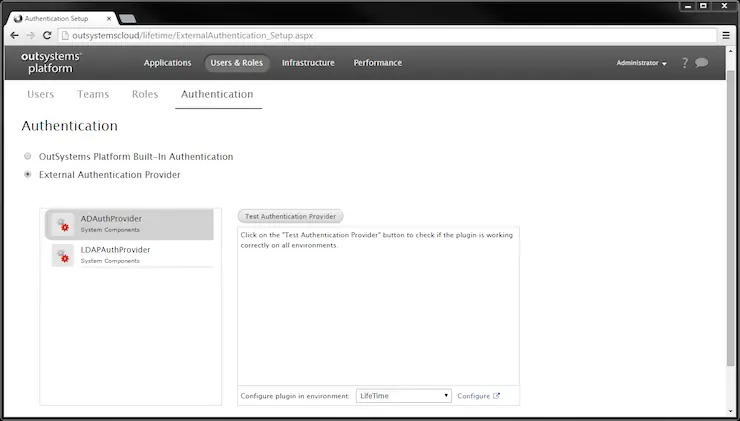The width and height of the screenshot is (740, 421).
Task: Switch to the Roles tab
Action: [x=145, y=94]
